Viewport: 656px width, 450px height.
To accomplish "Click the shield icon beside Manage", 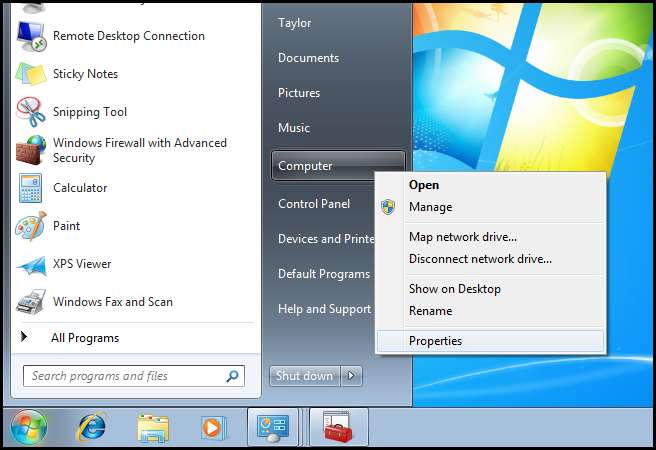I will click(x=388, y=207).
